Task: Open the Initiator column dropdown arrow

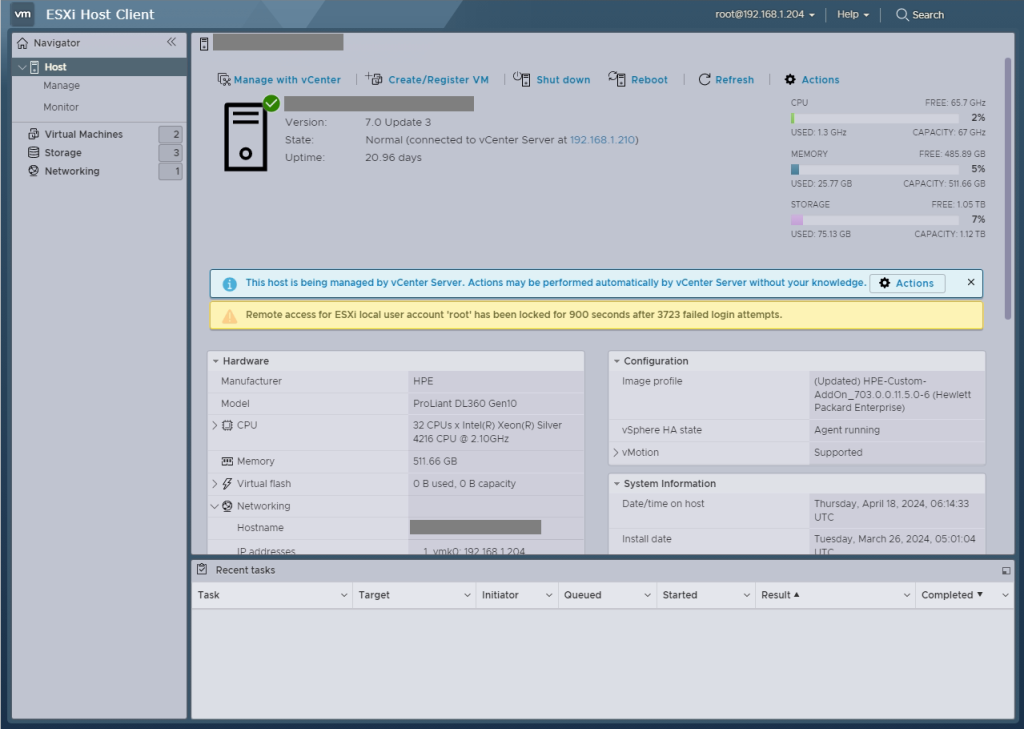Action: pyautogui.click(x=549, y=595)
